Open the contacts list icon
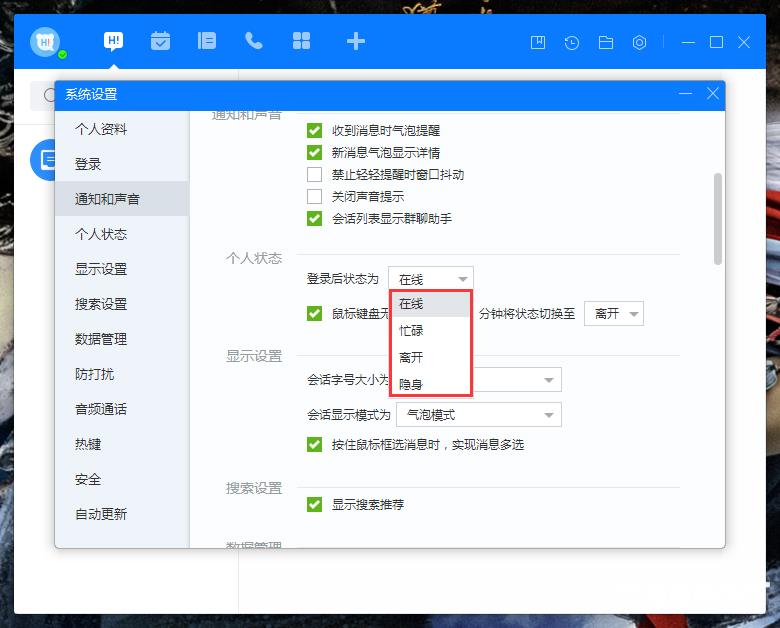 206,41
